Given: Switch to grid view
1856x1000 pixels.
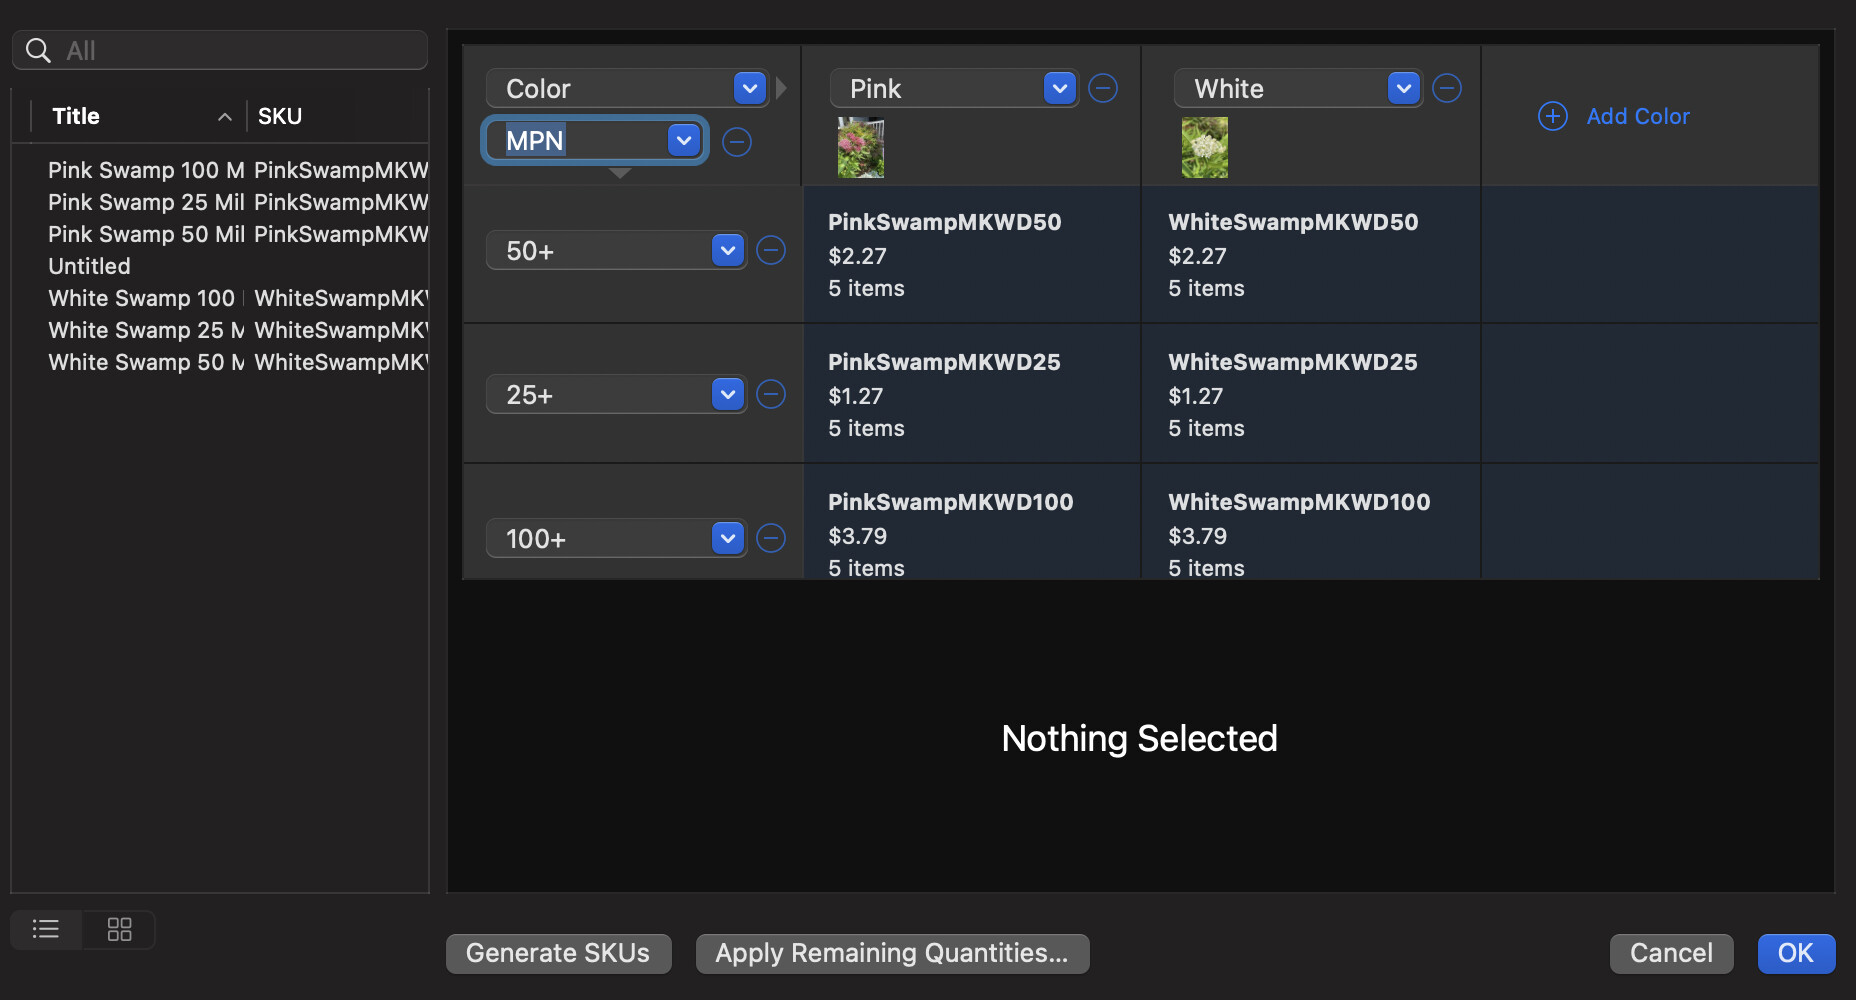Looking at the screenshot, I should [x=119, y=929].
